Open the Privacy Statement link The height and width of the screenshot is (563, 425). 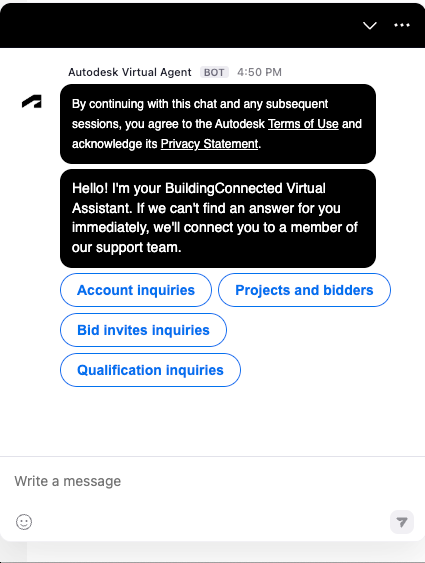pyautogui.click(x=209, y=144)
